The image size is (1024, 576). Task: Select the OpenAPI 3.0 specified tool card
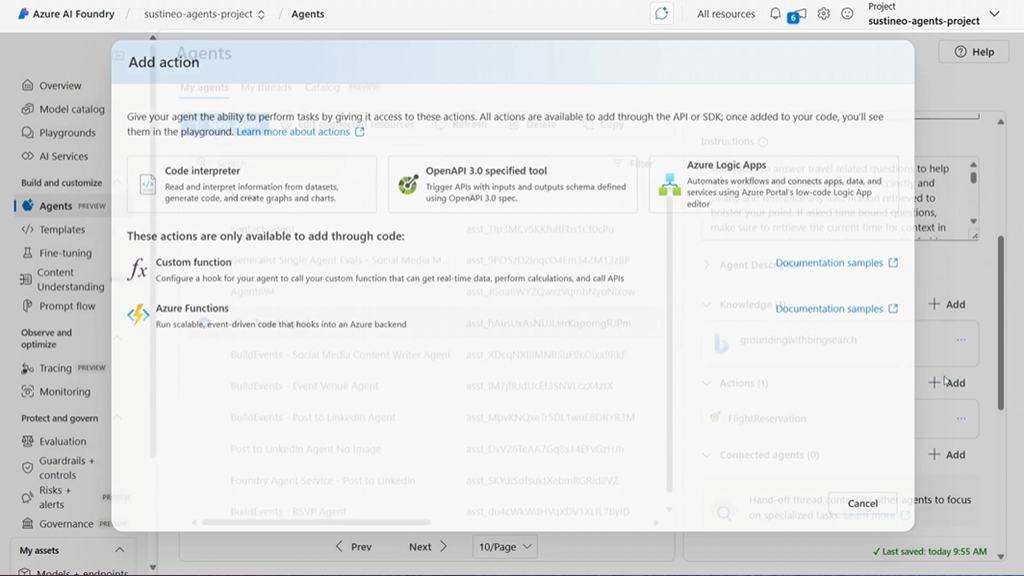point(513,184)
